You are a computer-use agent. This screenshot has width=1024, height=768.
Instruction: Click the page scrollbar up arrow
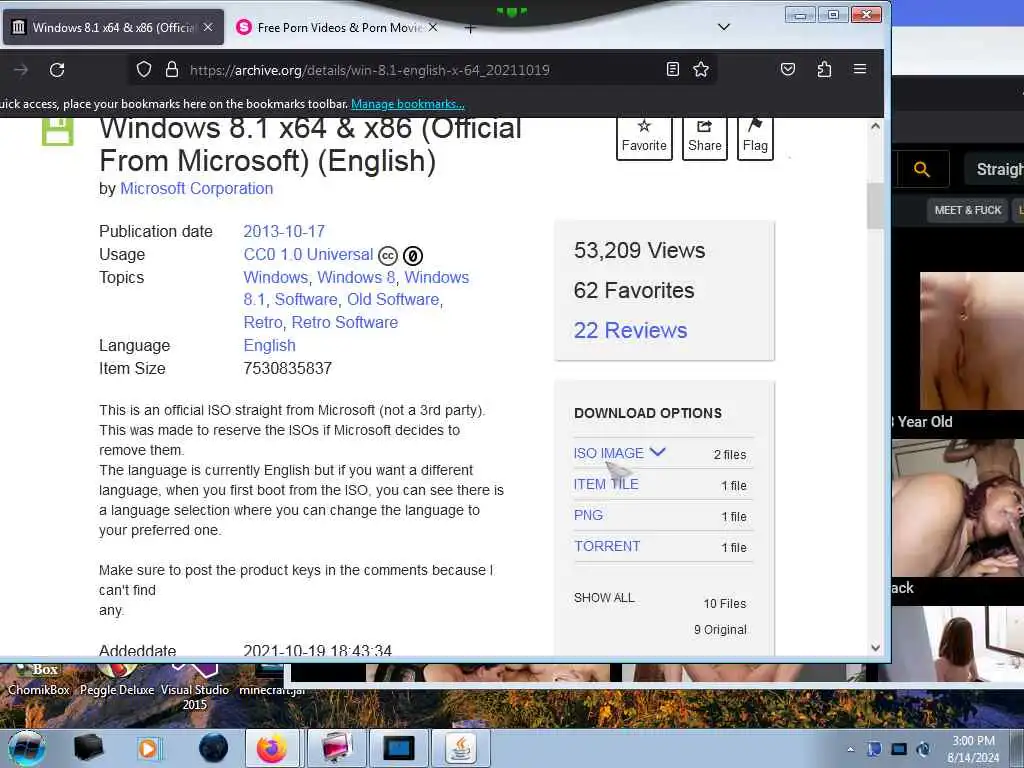pyautogui.click(x=875, y=126)
